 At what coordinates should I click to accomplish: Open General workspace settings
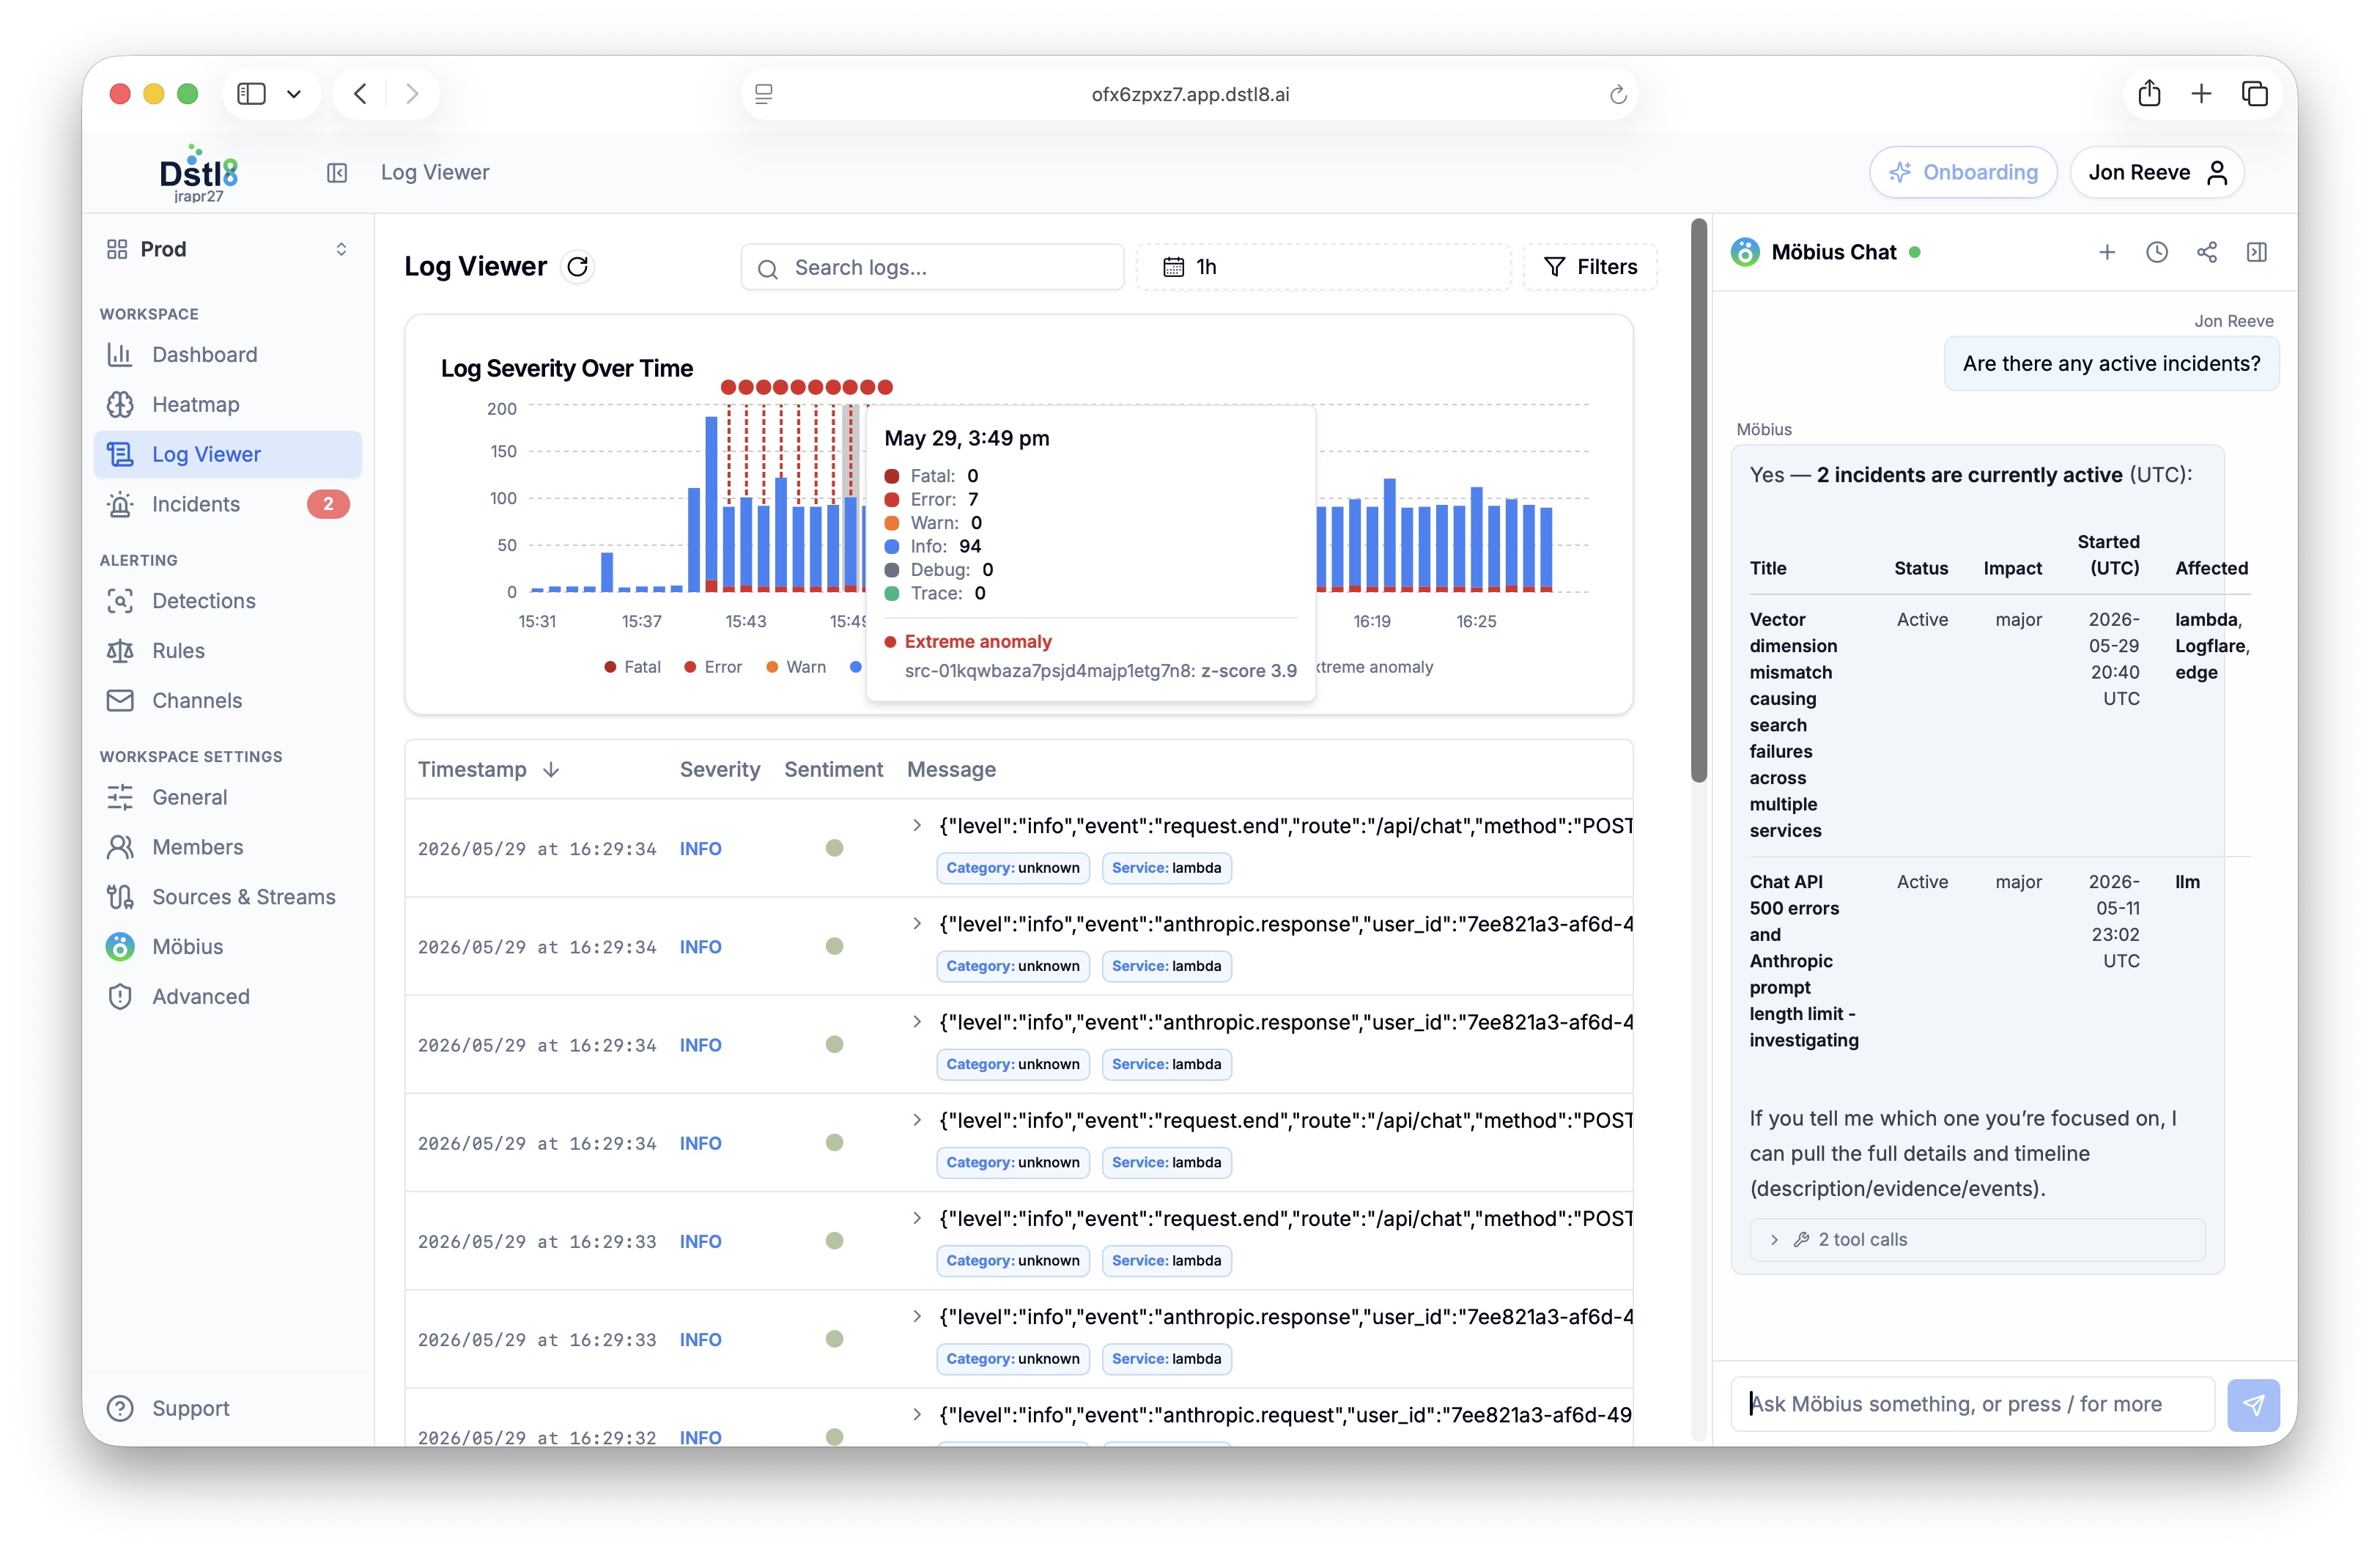[x=228, y=797]
